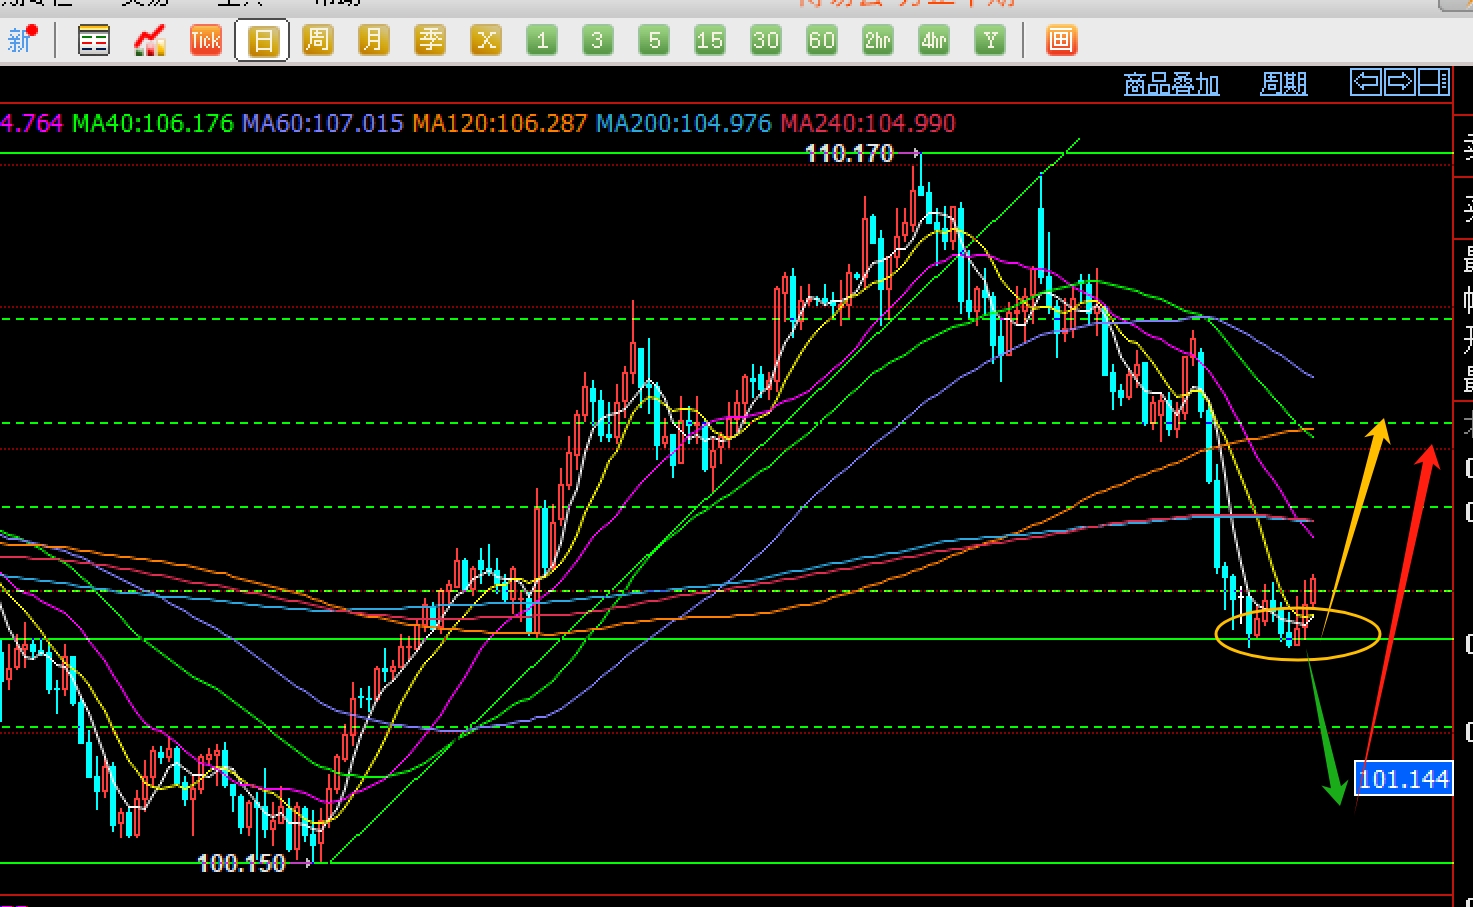Click the gold X period icon
Viewport: 1473px width, 907px height.
486,41
